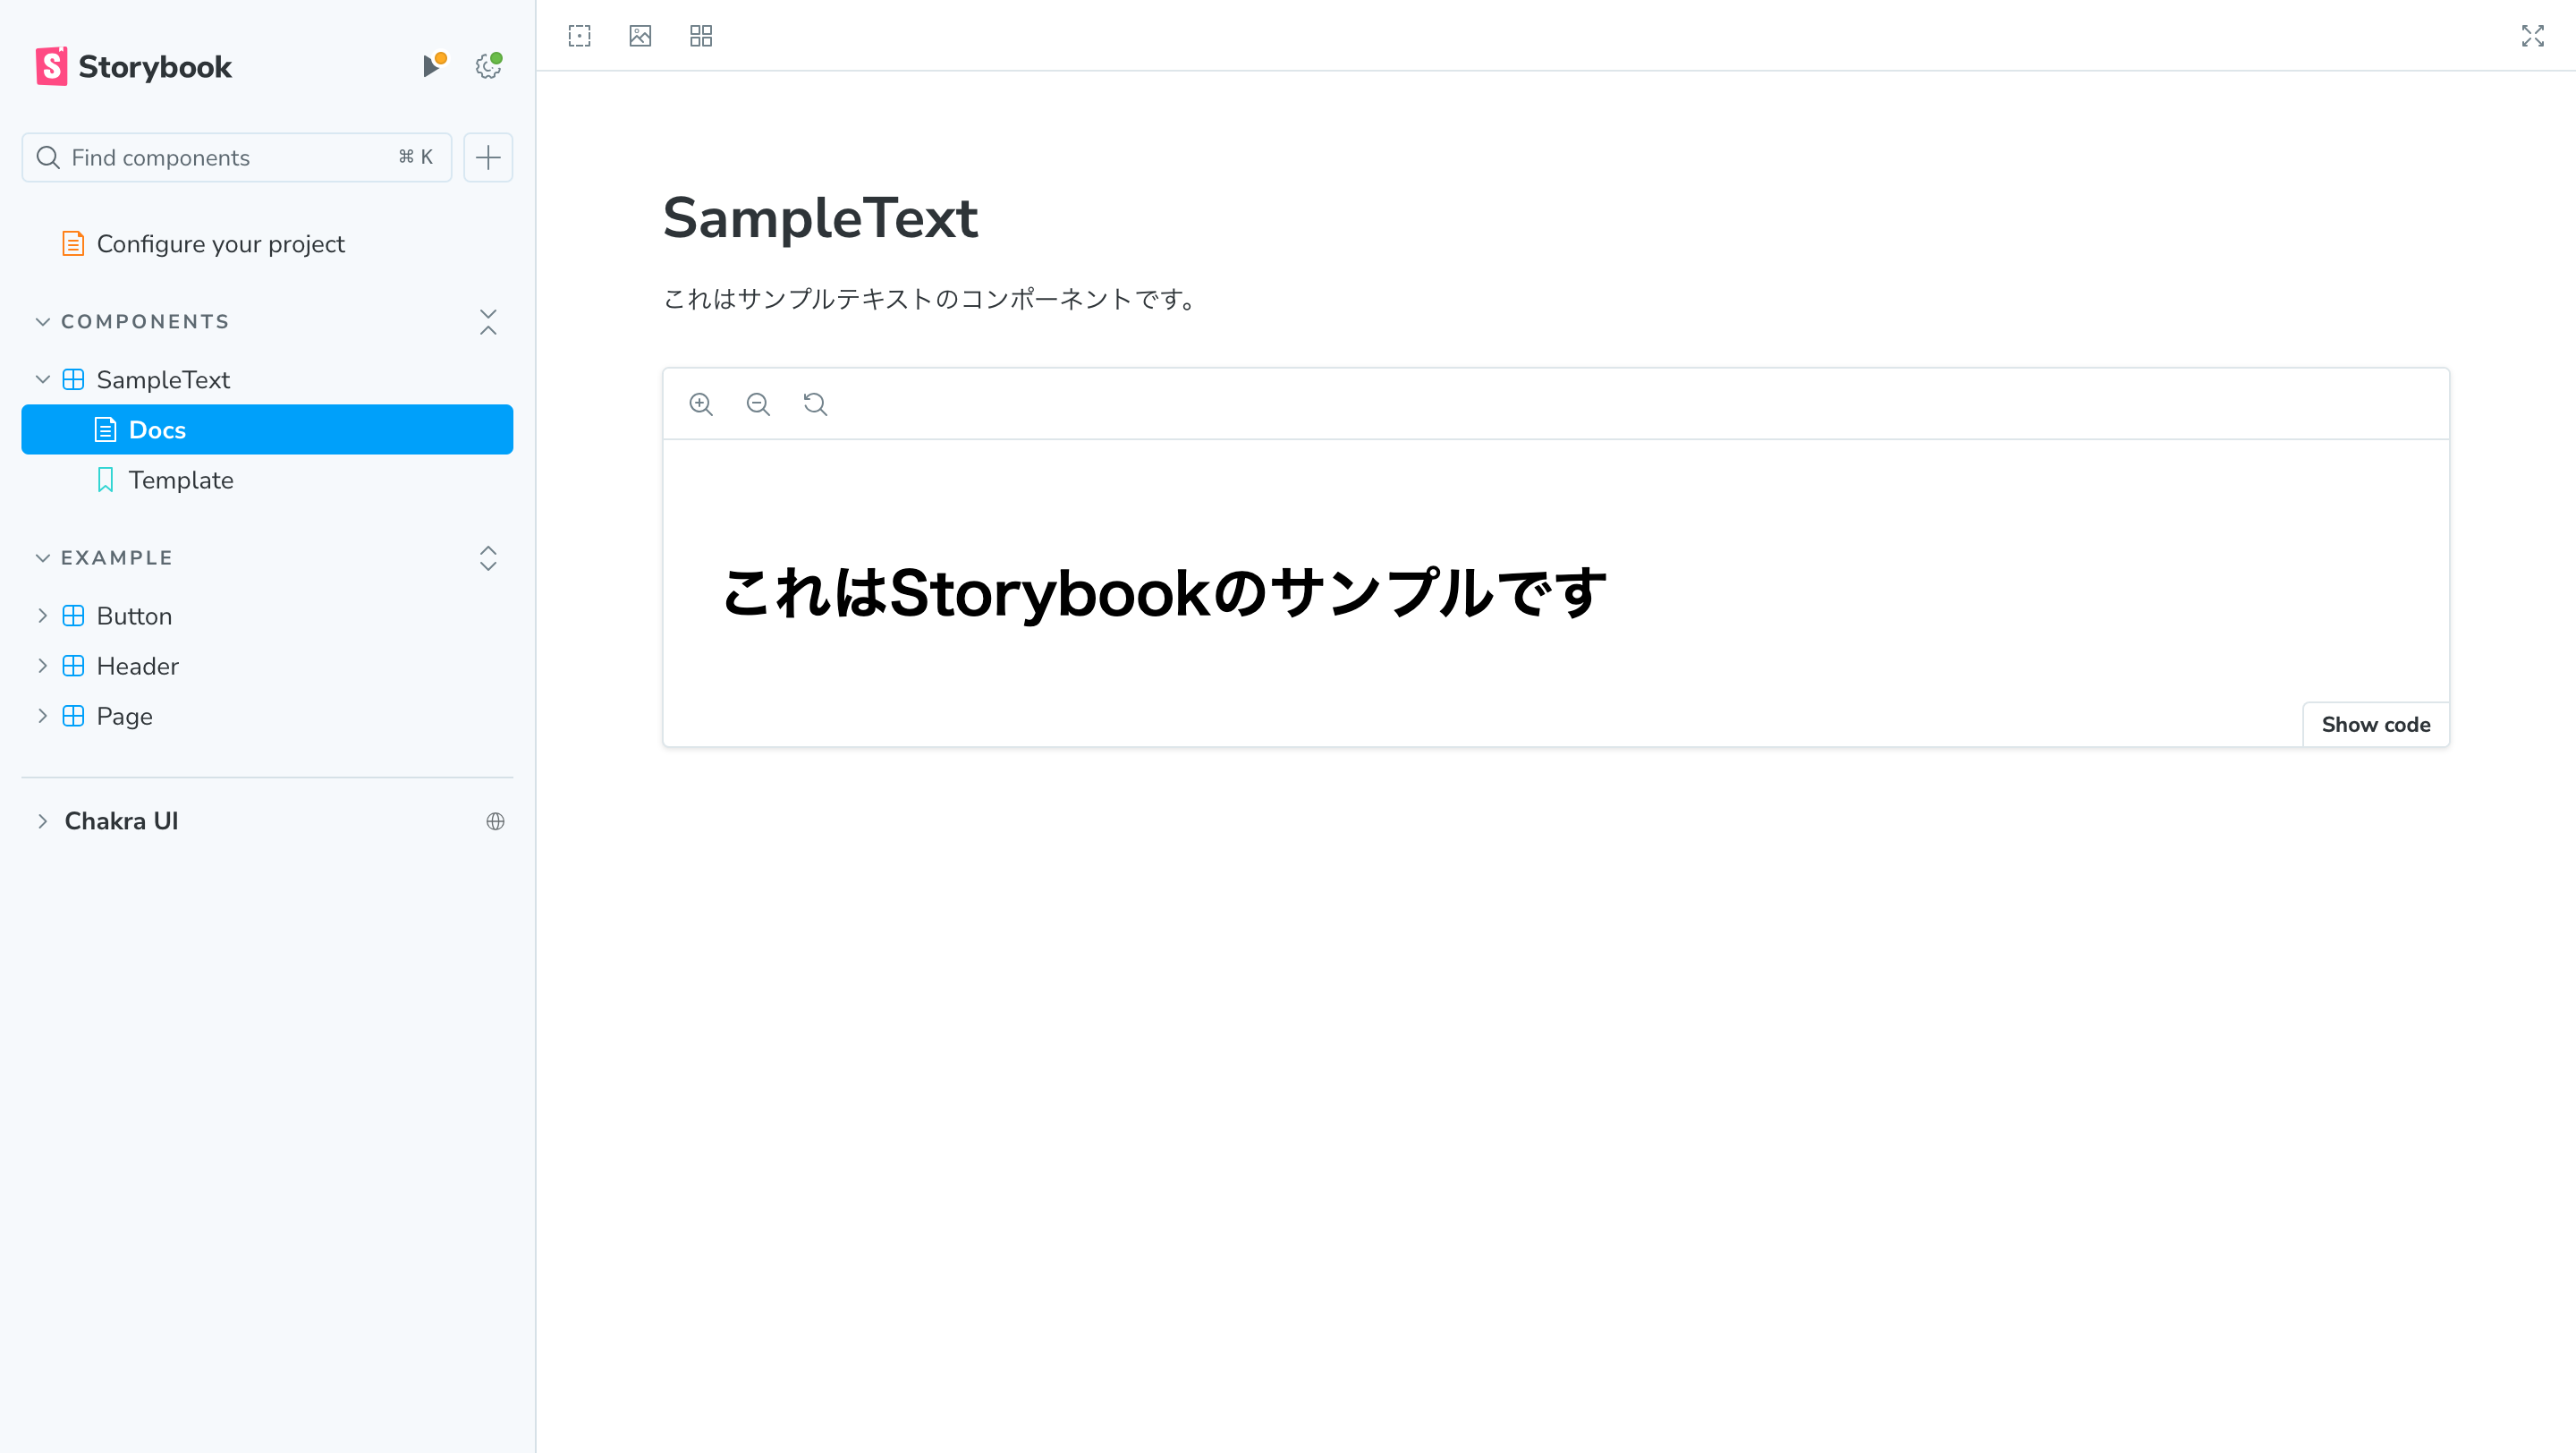Screen dimensions: 2576x1453
Task: Select the Docs tab under SampleText
Action: click(157, 429)
